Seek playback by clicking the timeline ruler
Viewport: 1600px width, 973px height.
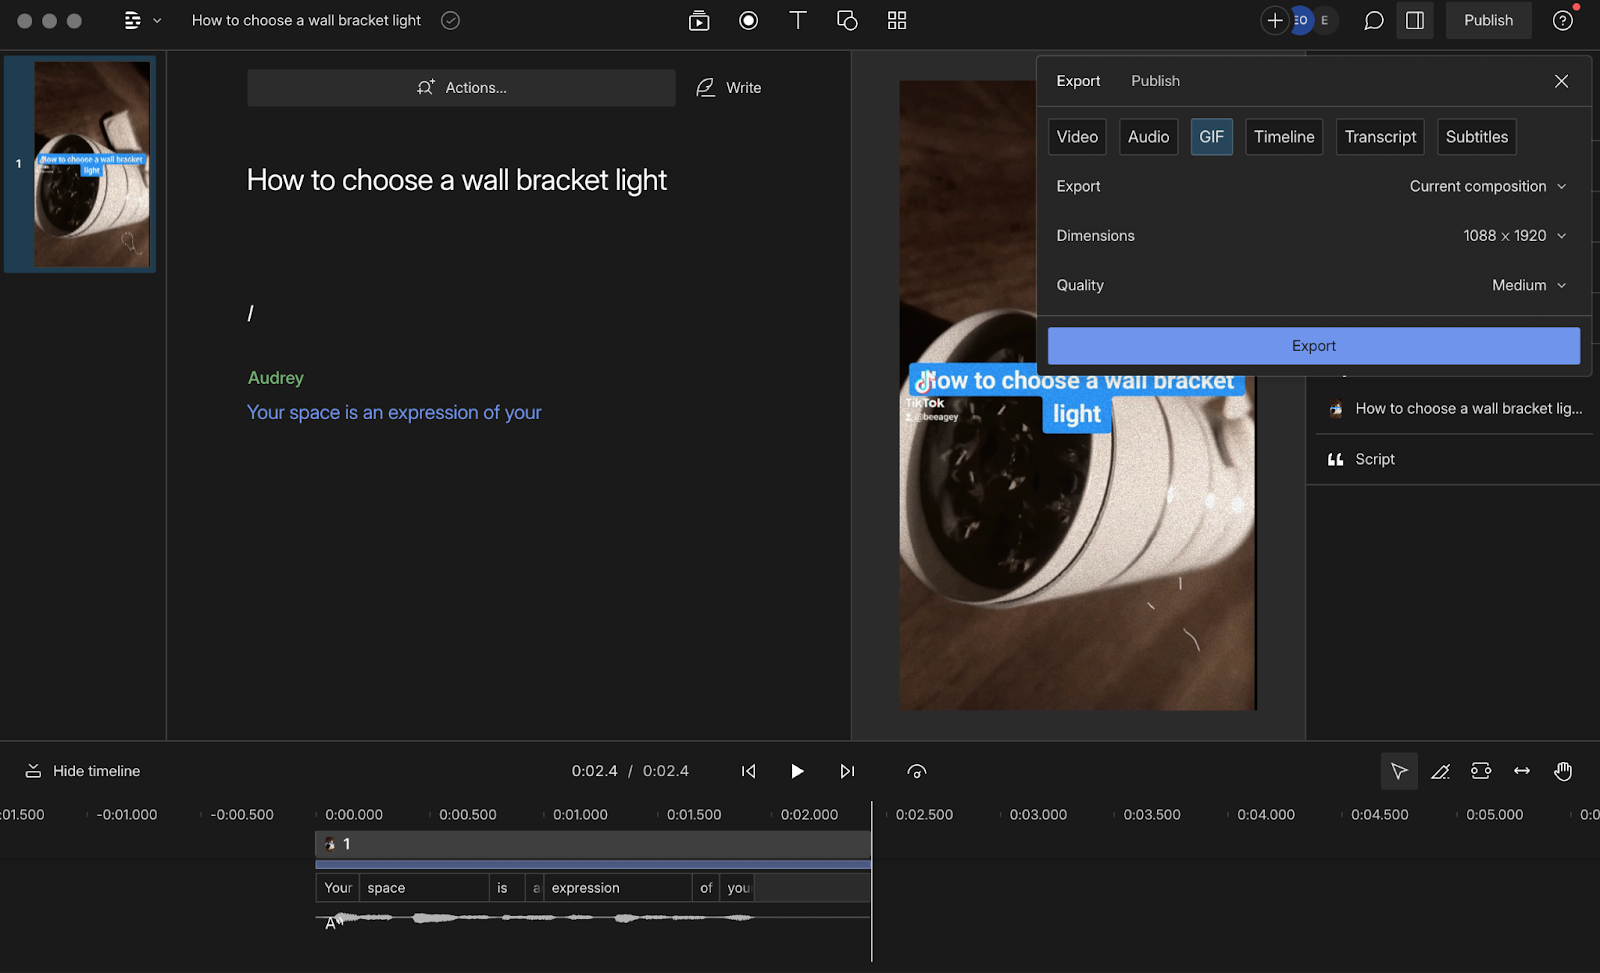coord(600,814)
